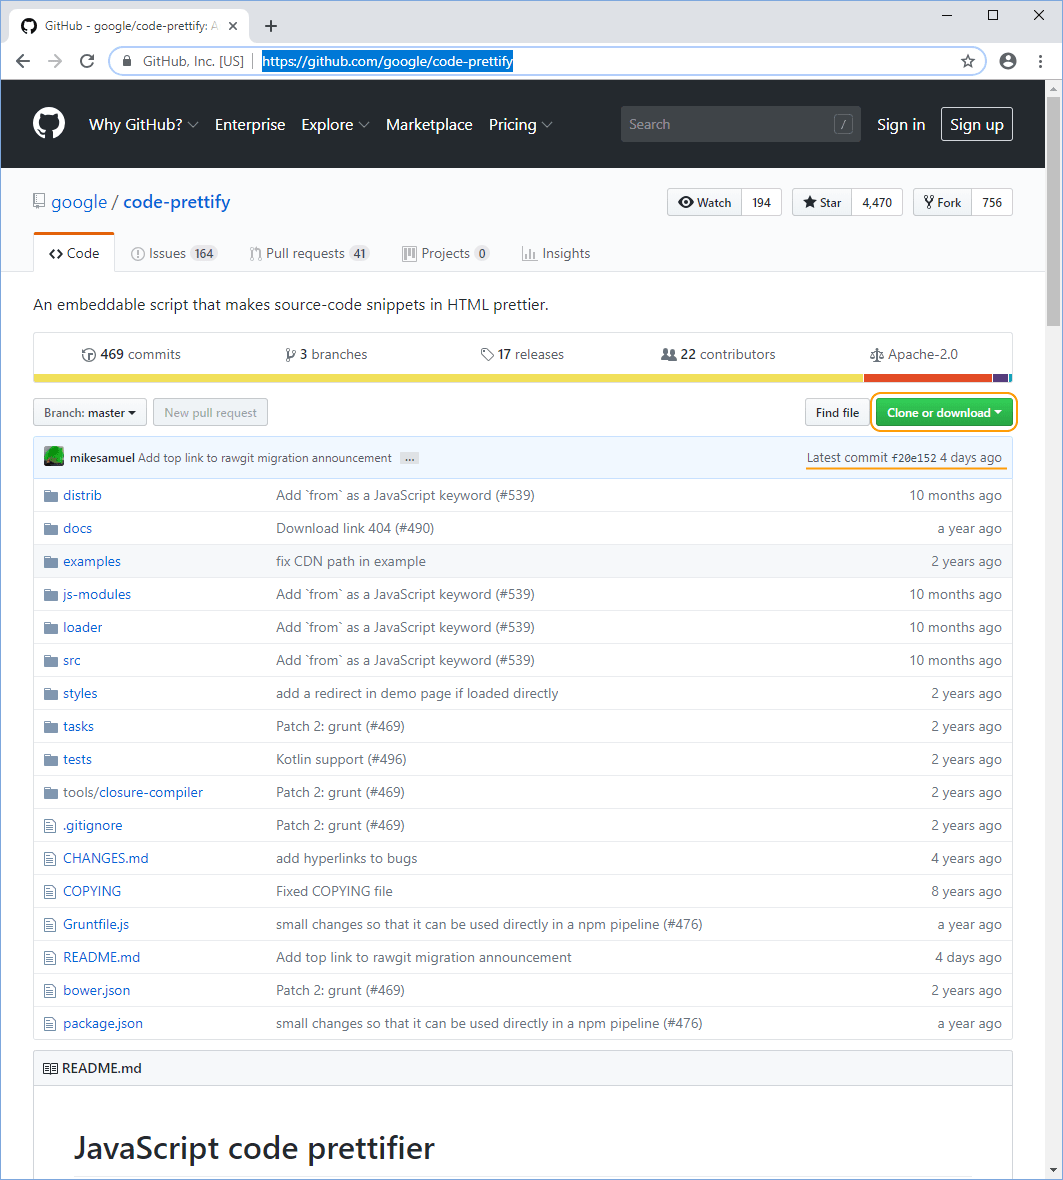Click the scrollbar down arrow
The height and width of the screenshot is (1180, 1063).
click(1053, 1171)
